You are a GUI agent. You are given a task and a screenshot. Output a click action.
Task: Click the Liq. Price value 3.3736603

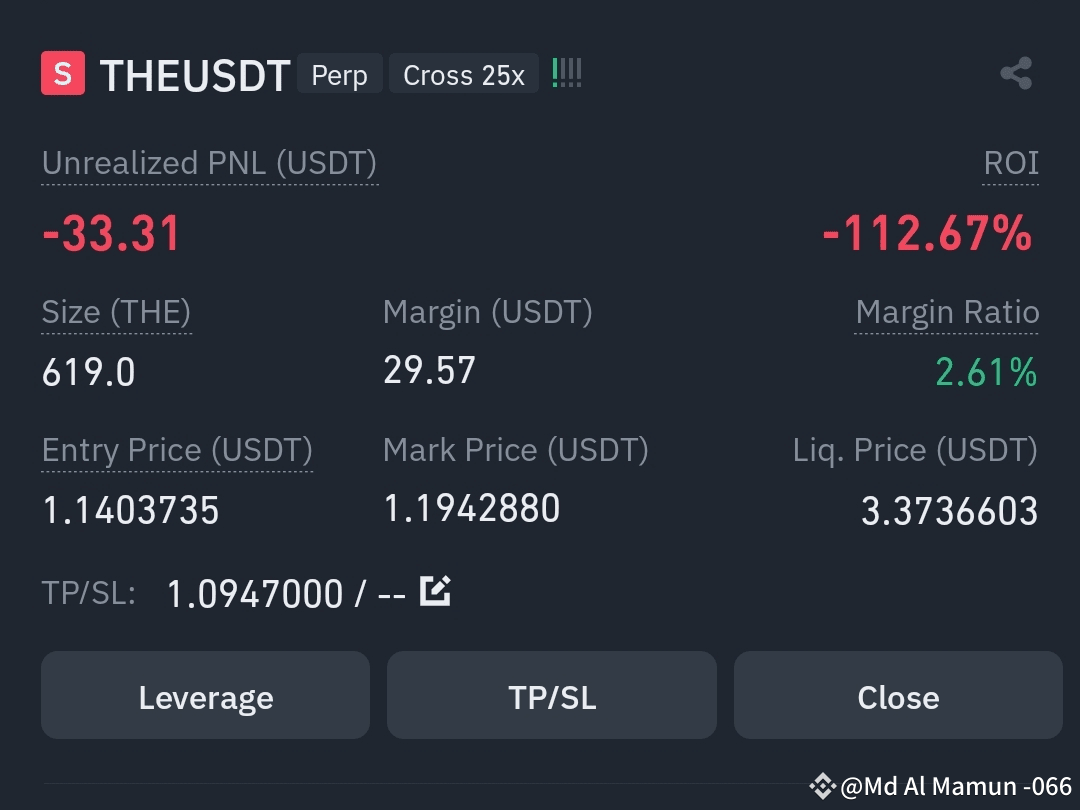click(x=949, y=510)
